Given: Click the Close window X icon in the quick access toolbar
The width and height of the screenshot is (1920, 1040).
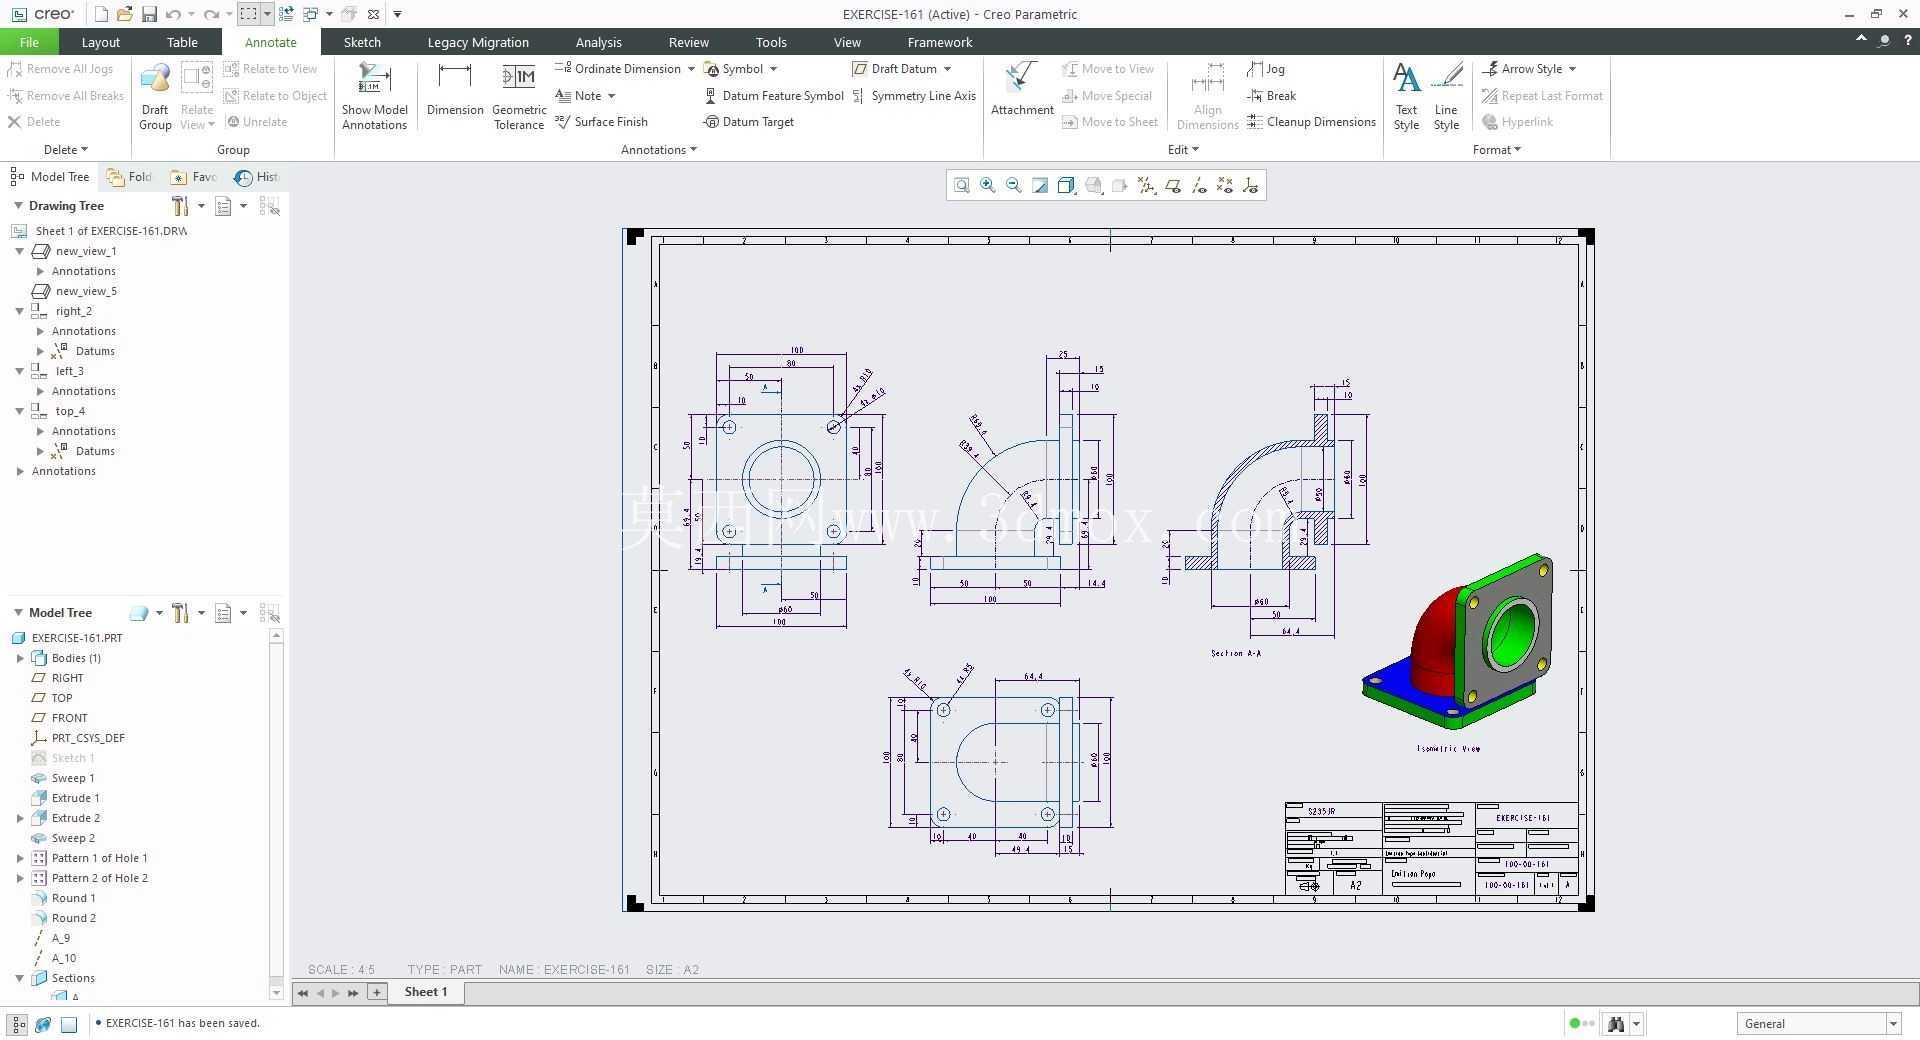Looking at the screenshot, I should [373, 14].
